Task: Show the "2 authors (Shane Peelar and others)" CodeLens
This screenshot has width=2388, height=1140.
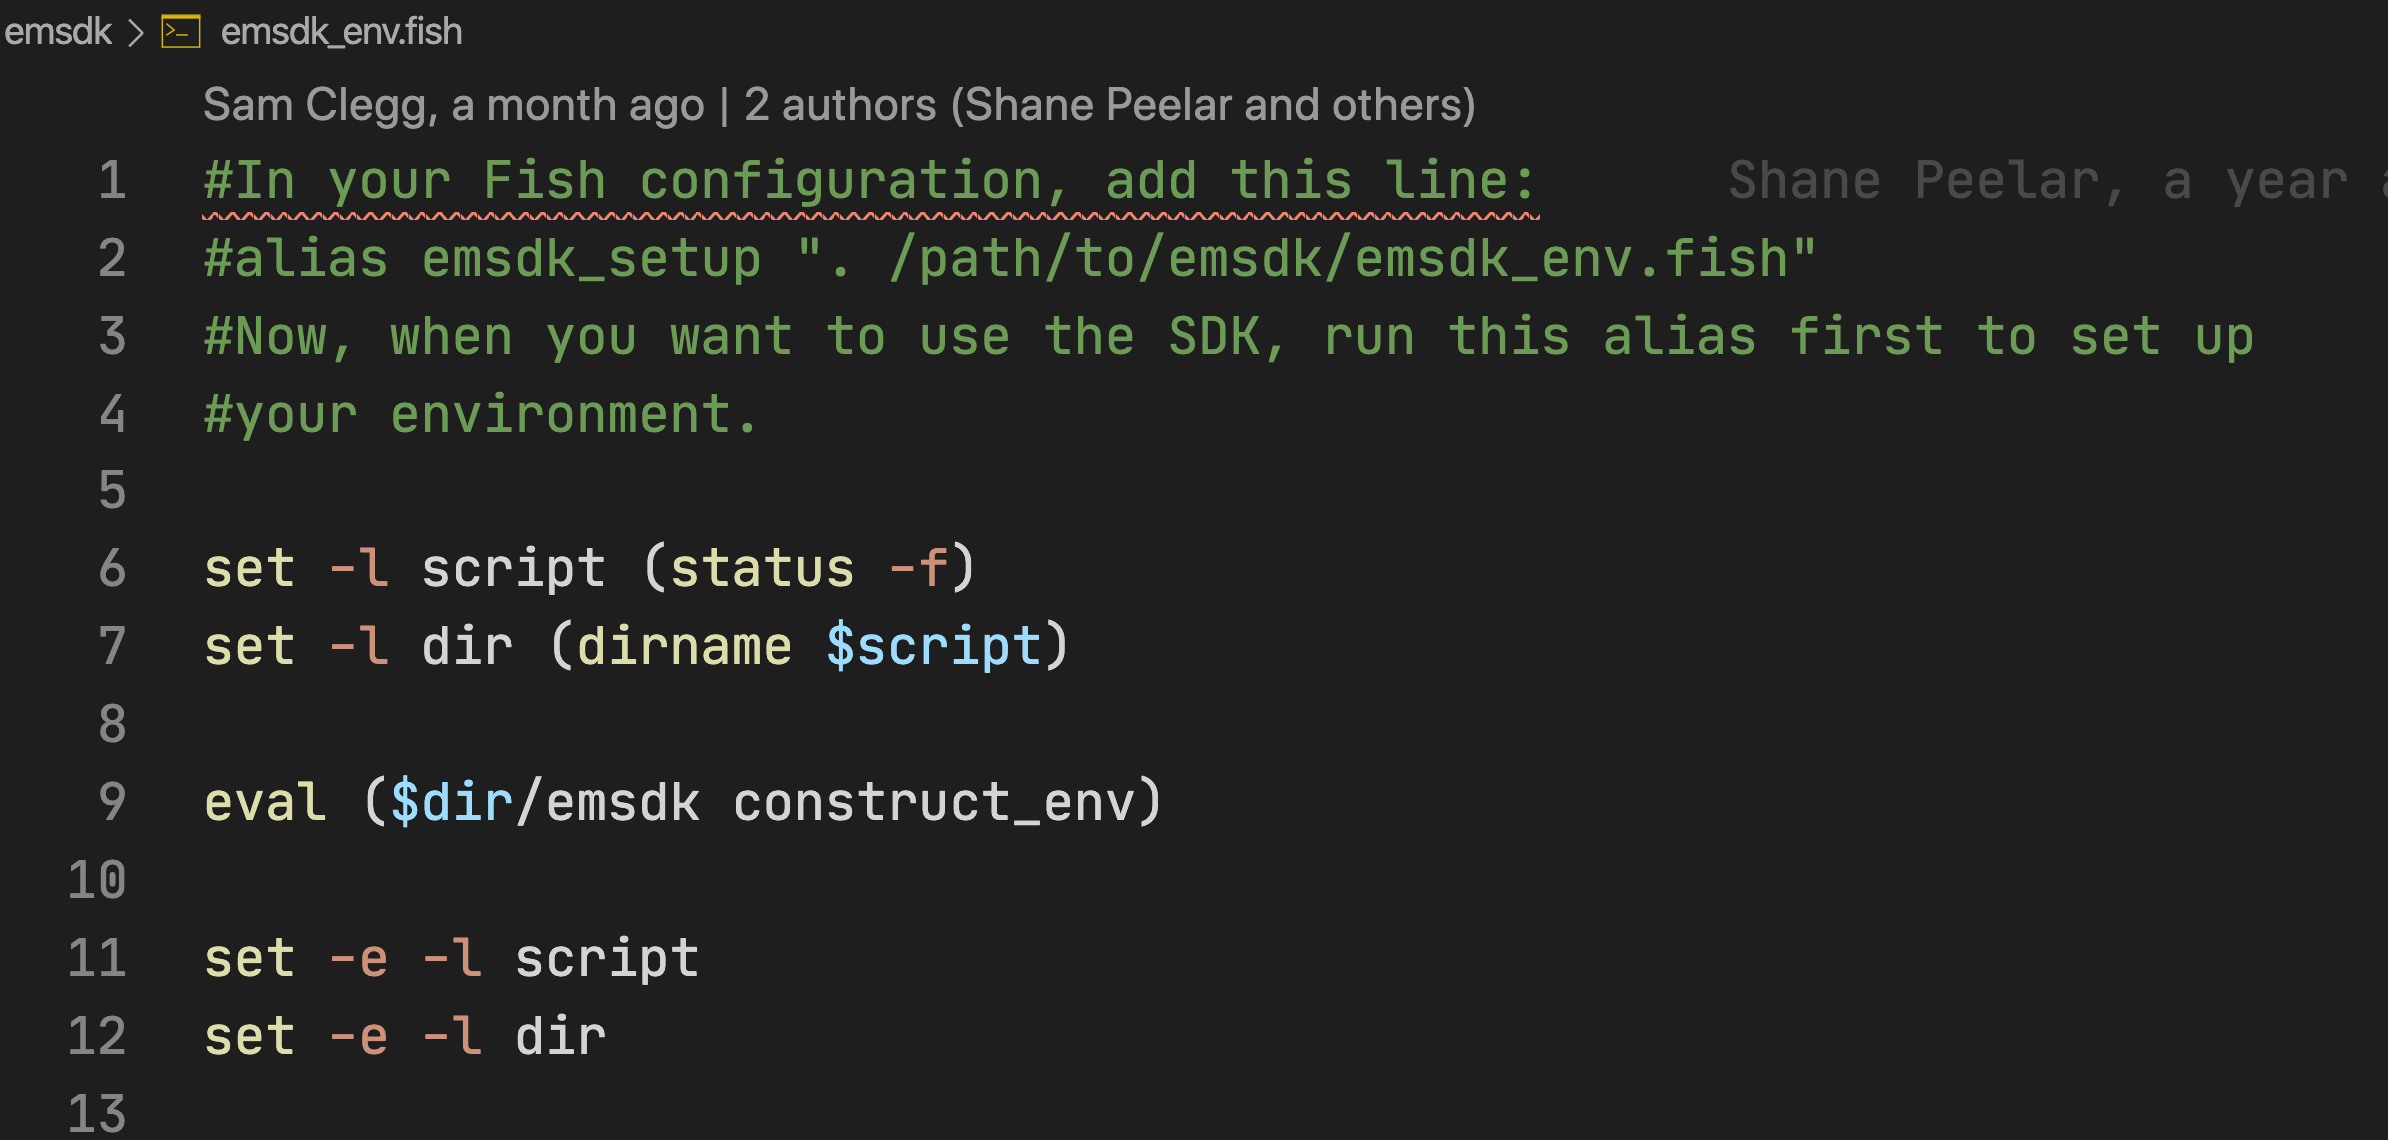Action: click(1109, 105)
